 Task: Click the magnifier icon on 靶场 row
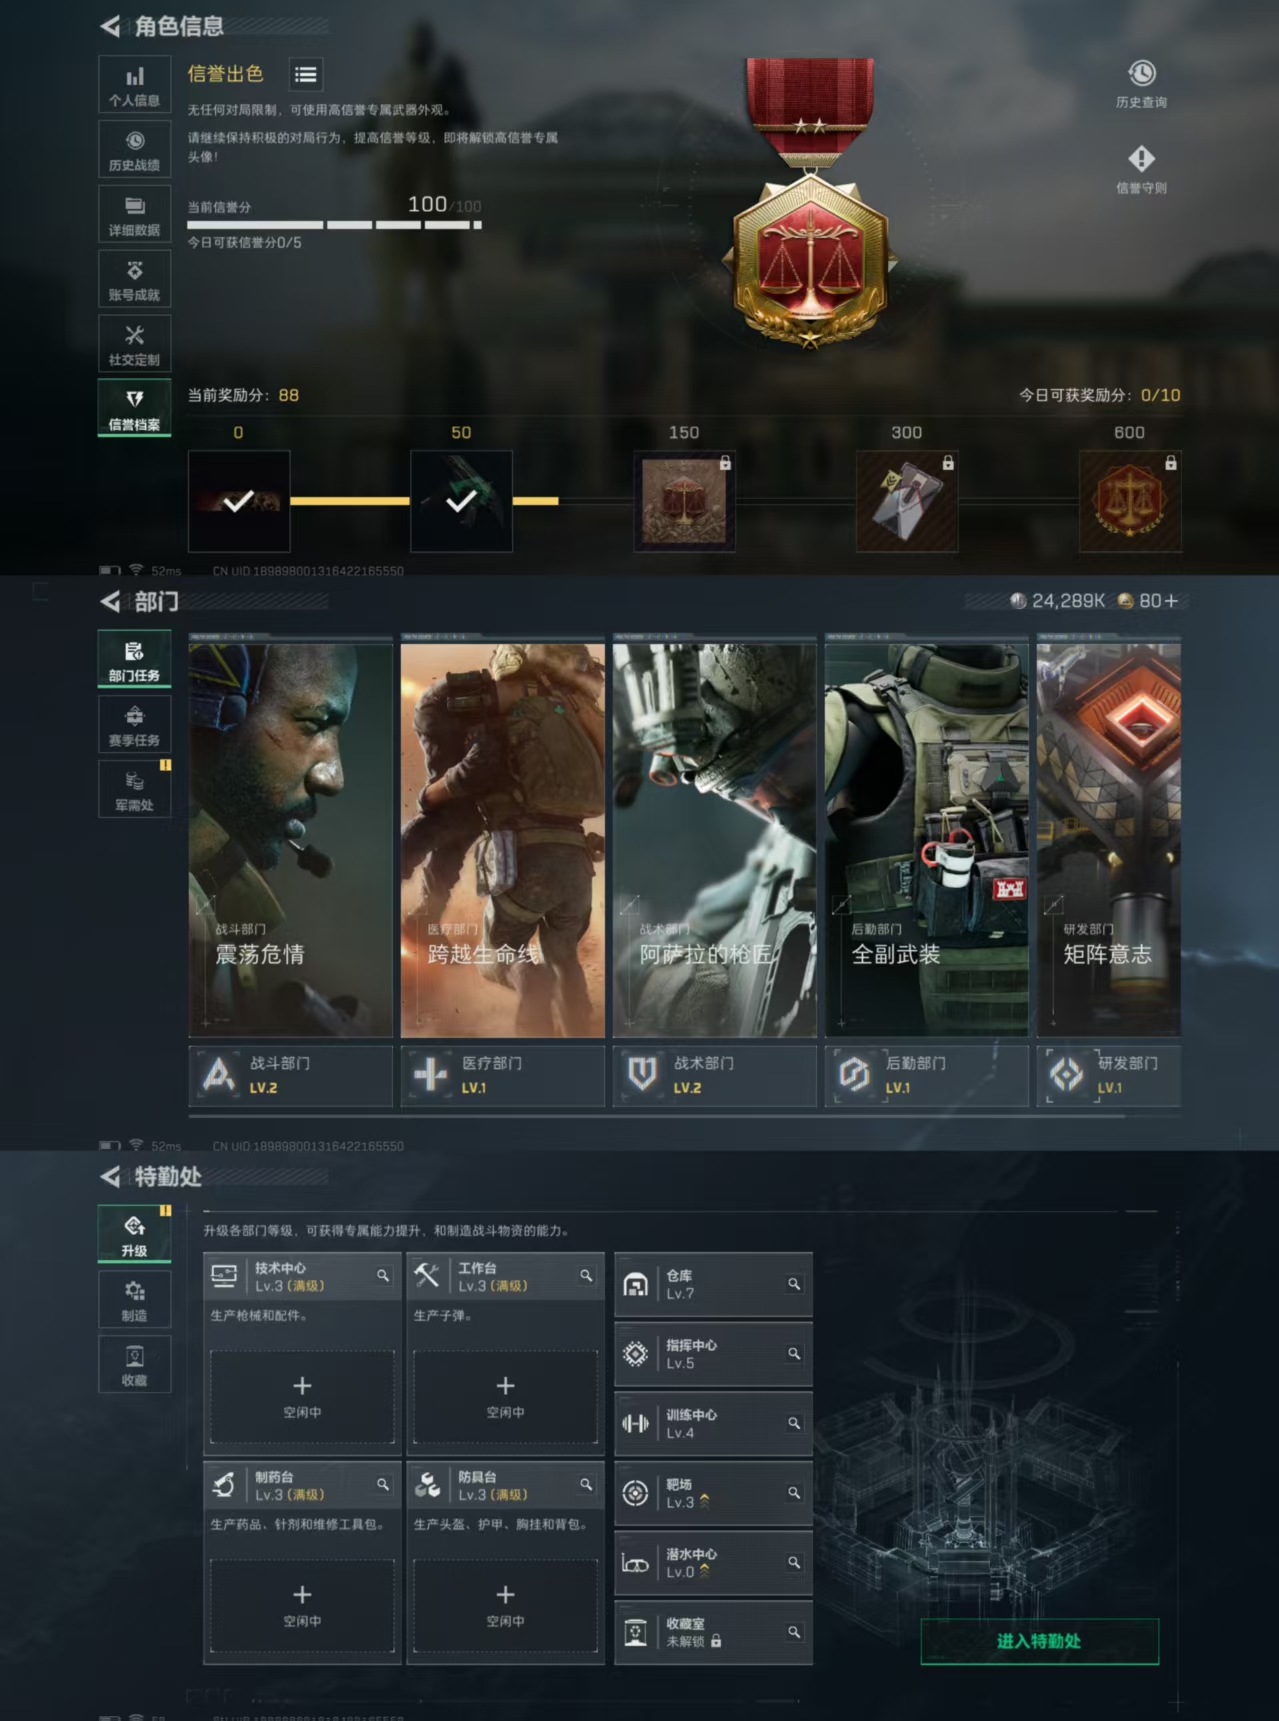tap(793, 1493)
